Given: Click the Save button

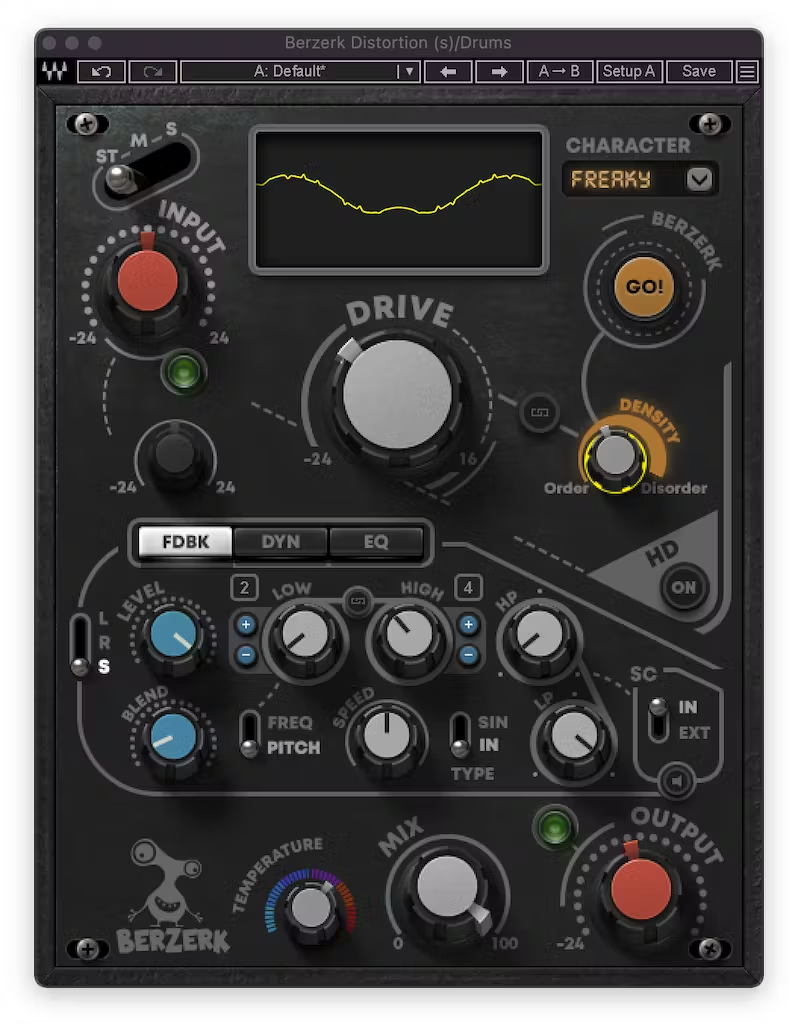Looking at the screenshot, I should tap(698, 71).
